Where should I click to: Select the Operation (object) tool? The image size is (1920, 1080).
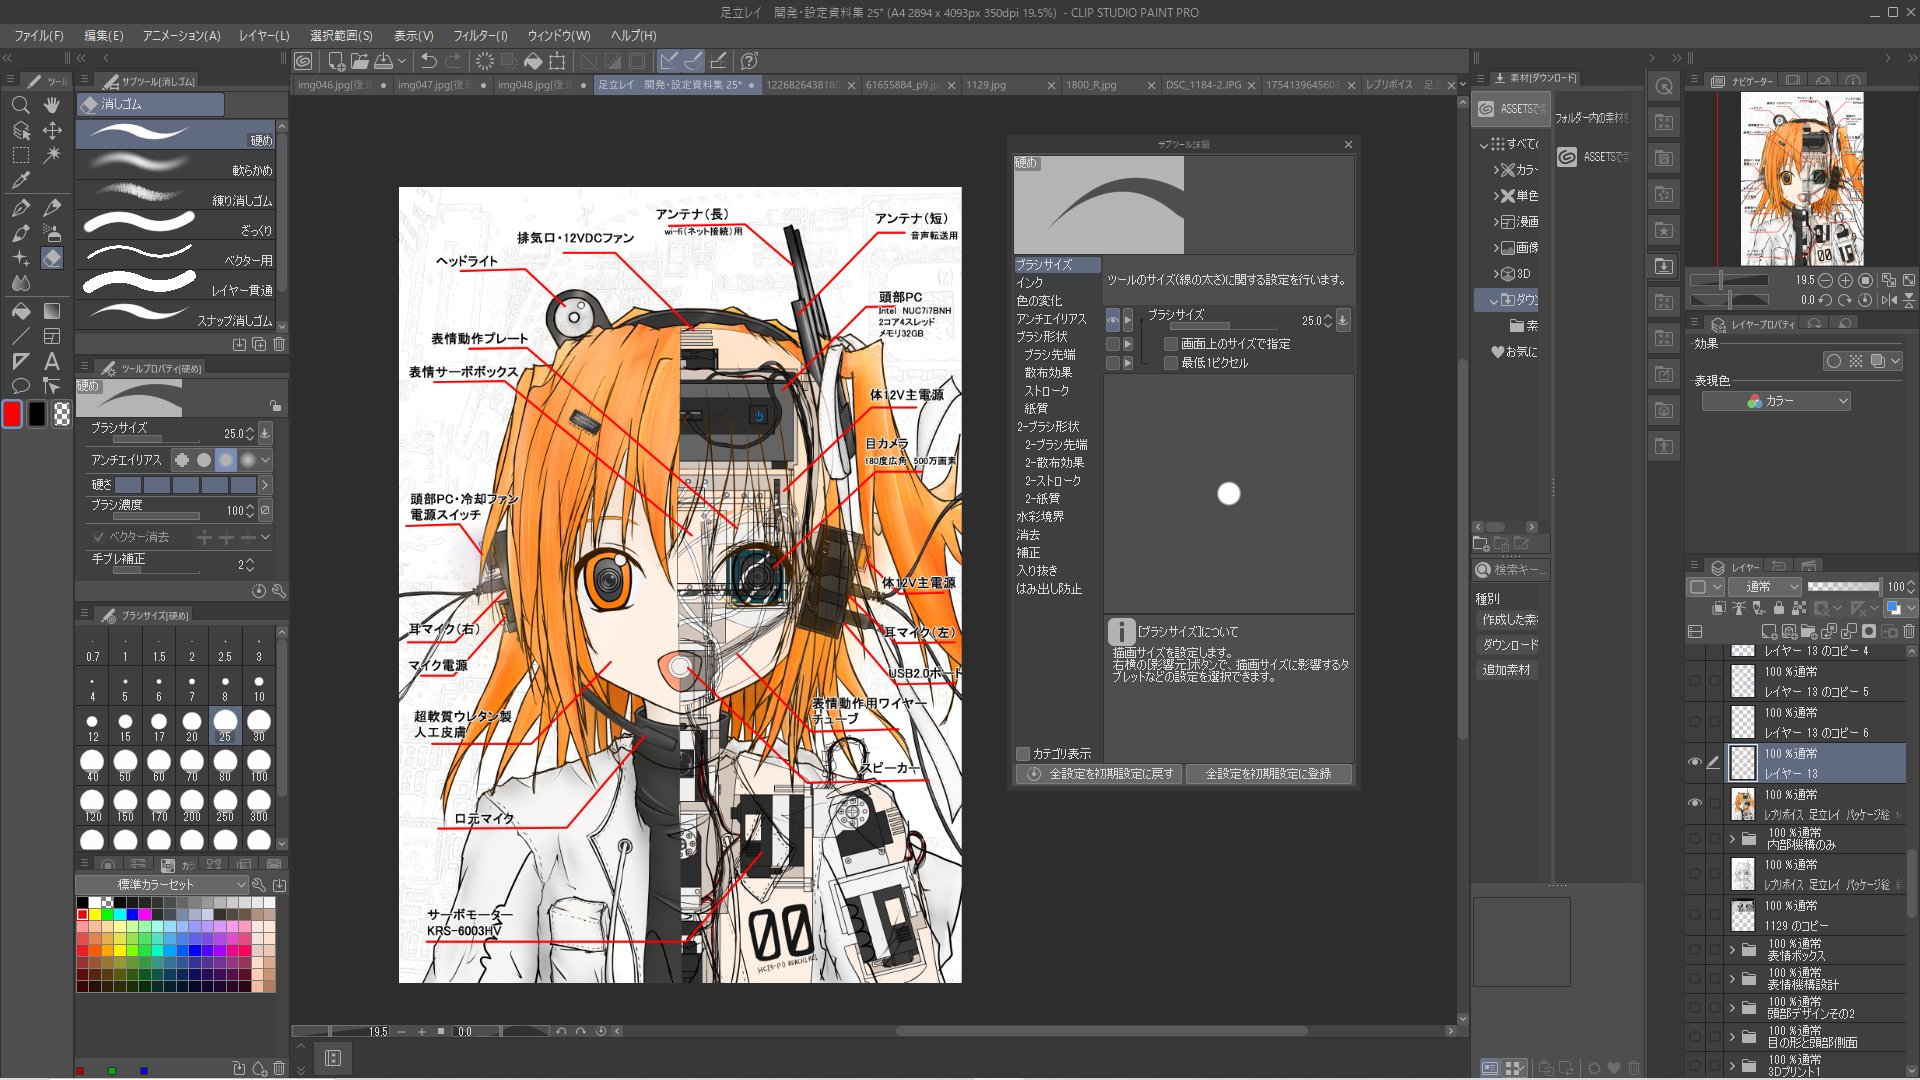(20, 130)
